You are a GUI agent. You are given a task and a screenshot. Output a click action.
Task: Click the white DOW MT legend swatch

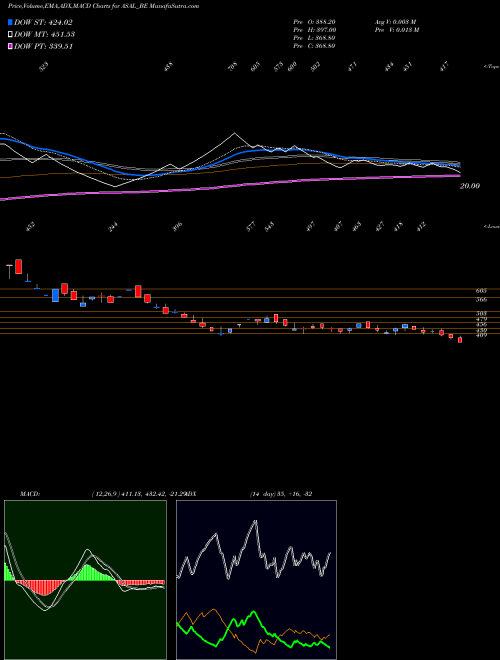pos(10,34)
